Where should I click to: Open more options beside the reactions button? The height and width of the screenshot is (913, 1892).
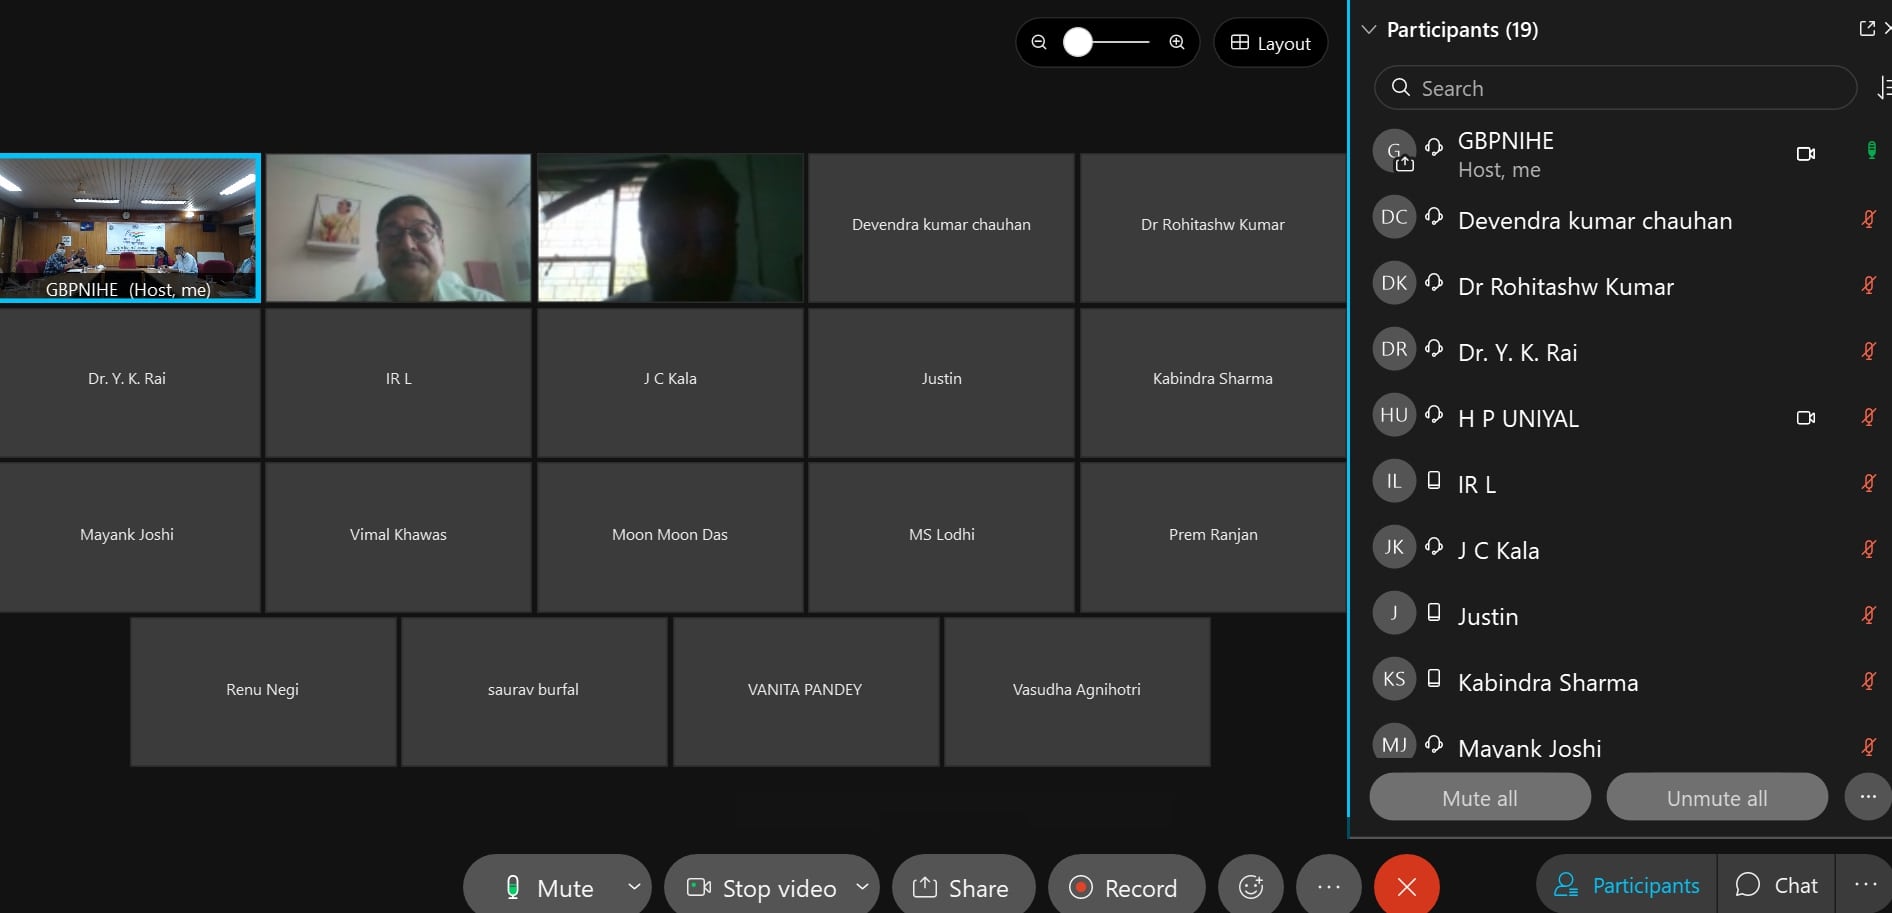[1328, 887]
